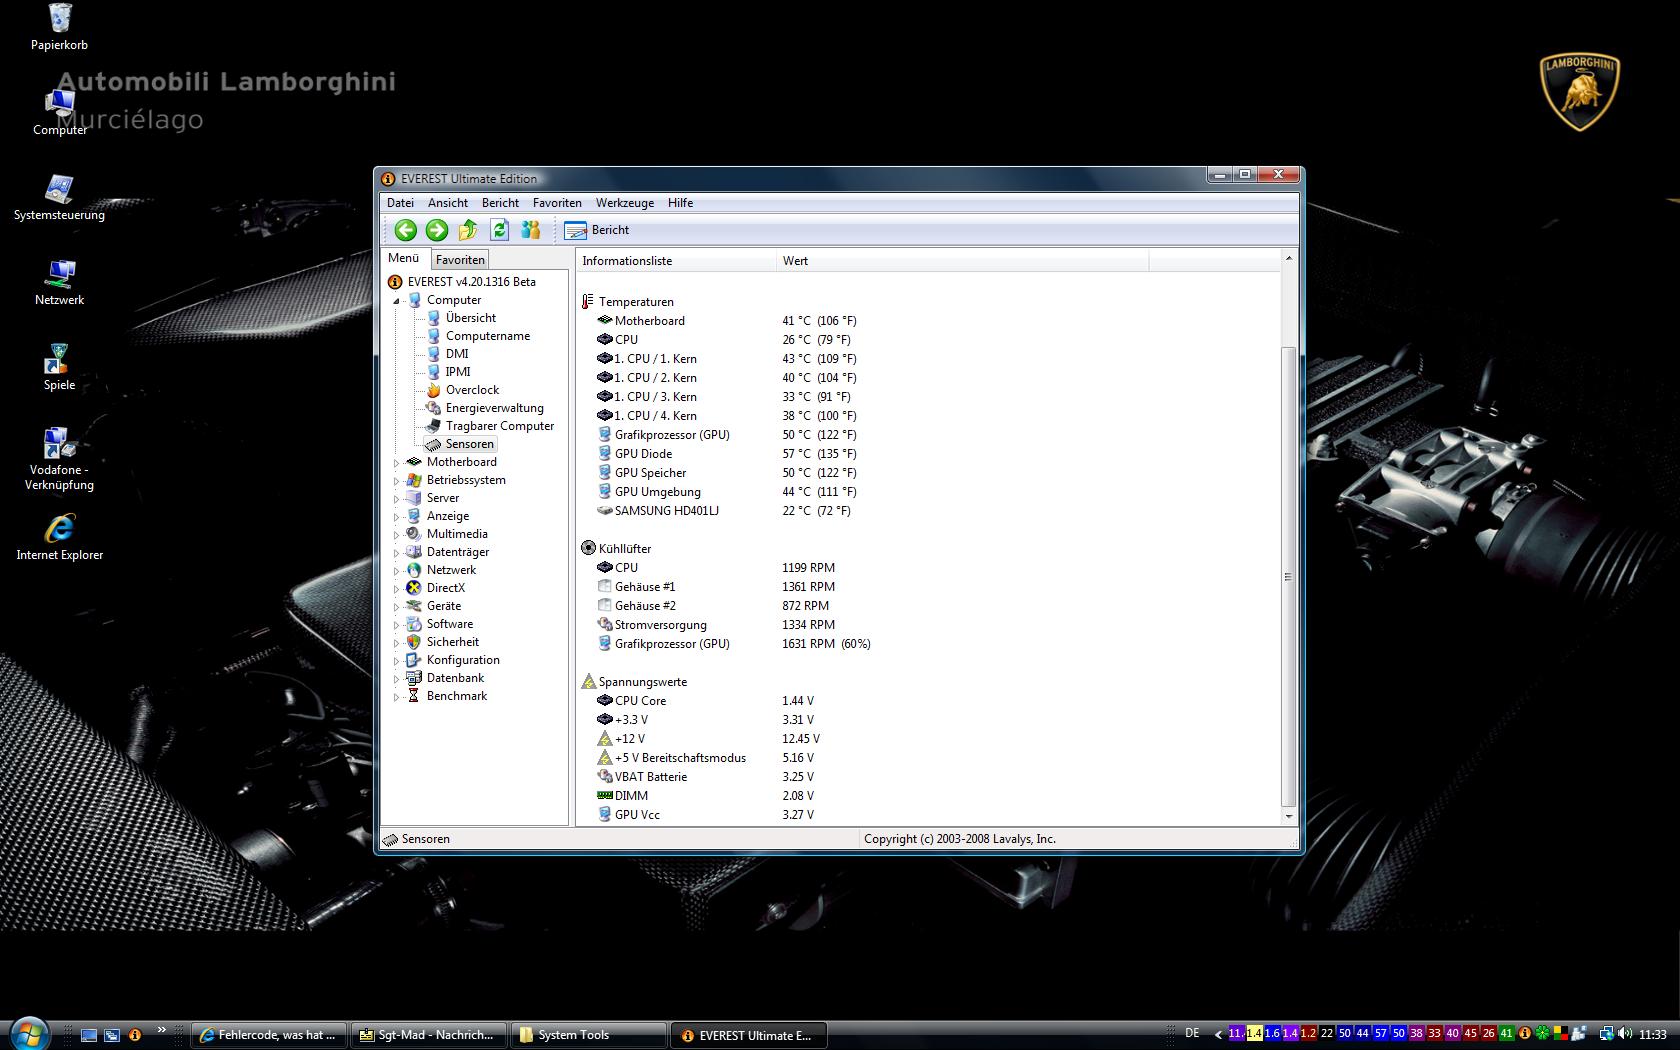
Task: Refresh the sensor readings via toolbar icon
Action: click(499, 230)
